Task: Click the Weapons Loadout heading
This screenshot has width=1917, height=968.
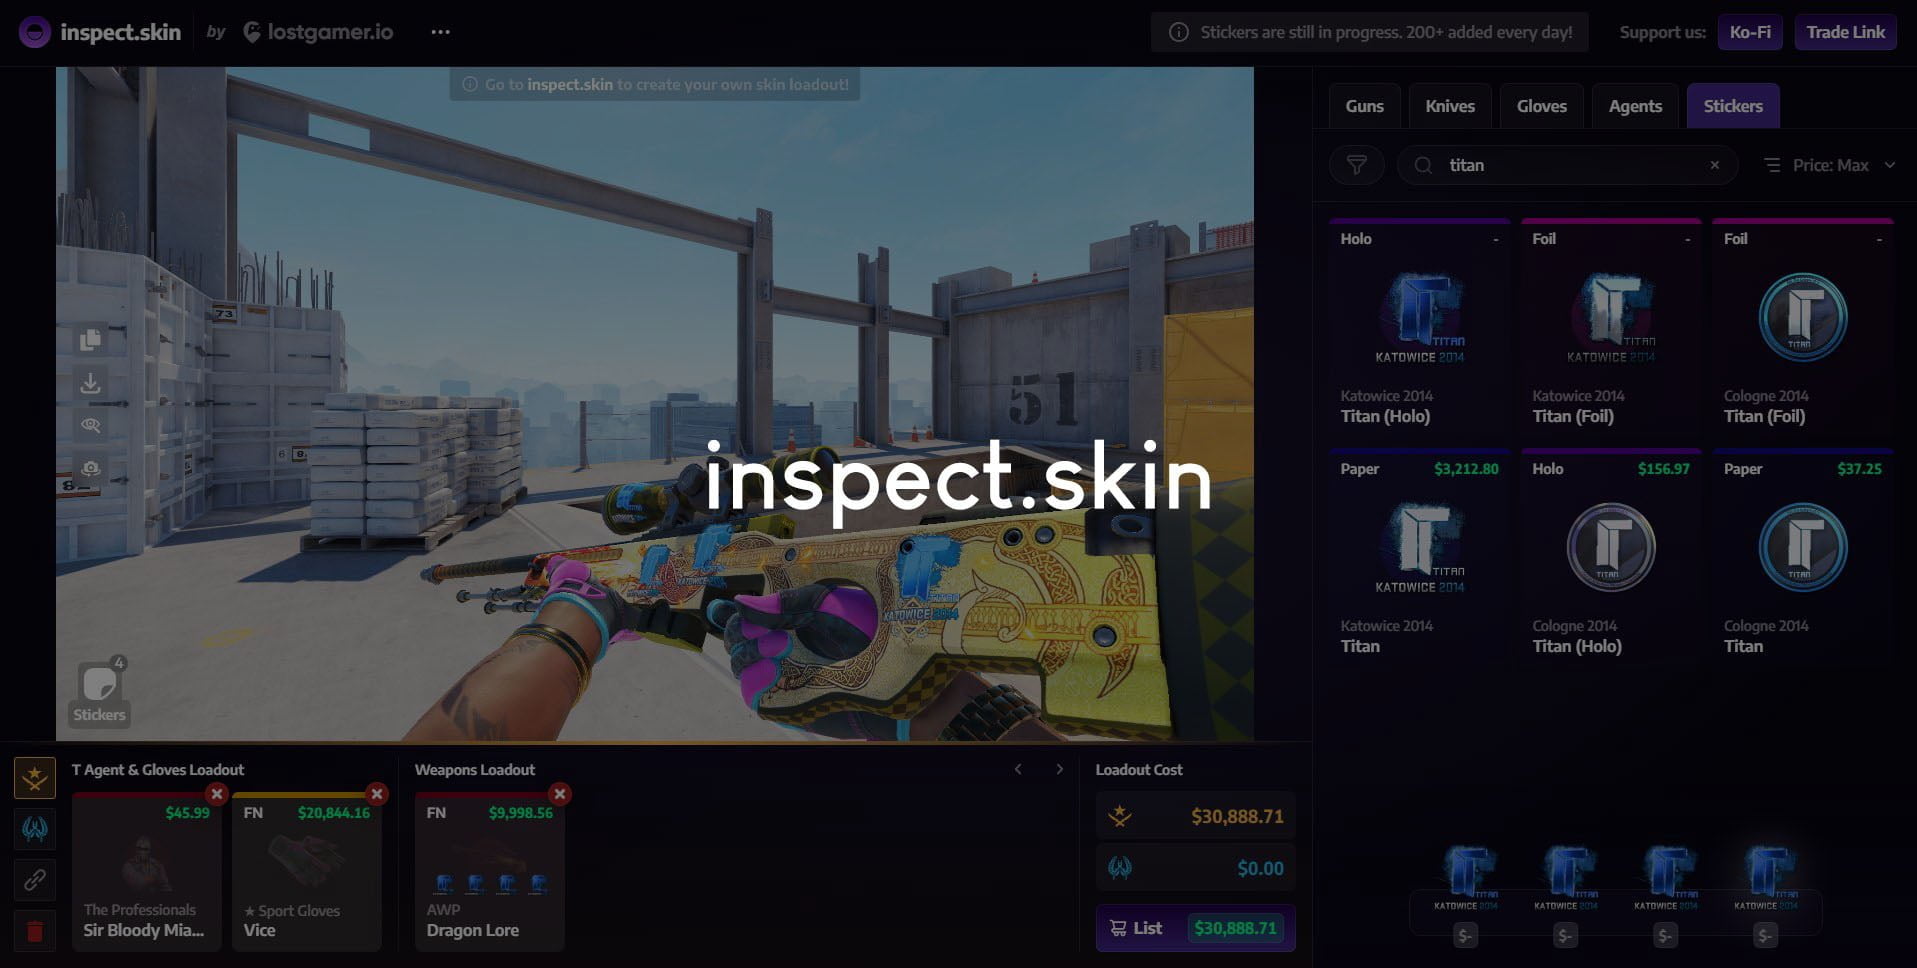Action: tap(475, 770)
